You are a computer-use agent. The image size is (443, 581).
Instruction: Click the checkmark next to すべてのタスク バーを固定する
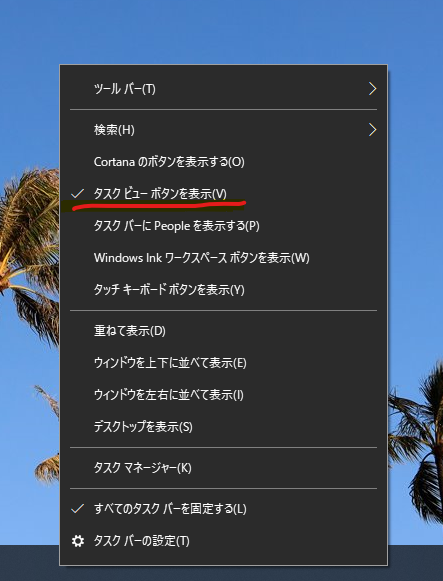coord(77,509)
